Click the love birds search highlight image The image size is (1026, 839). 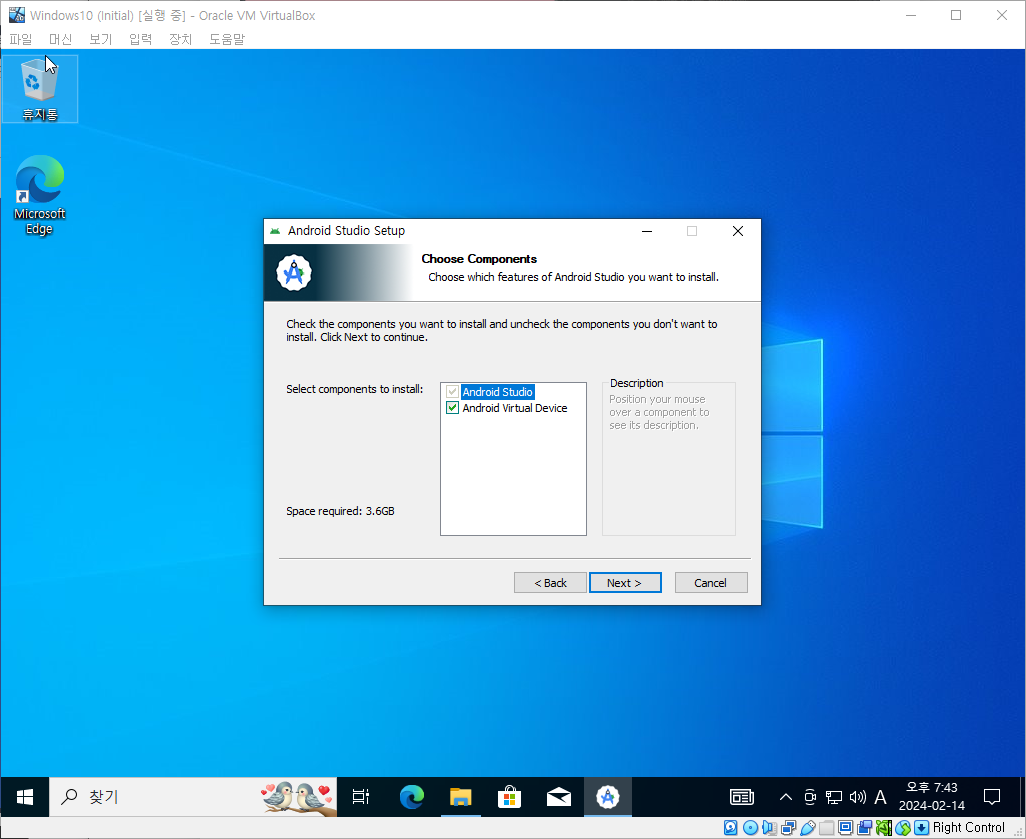click(298, 797)
